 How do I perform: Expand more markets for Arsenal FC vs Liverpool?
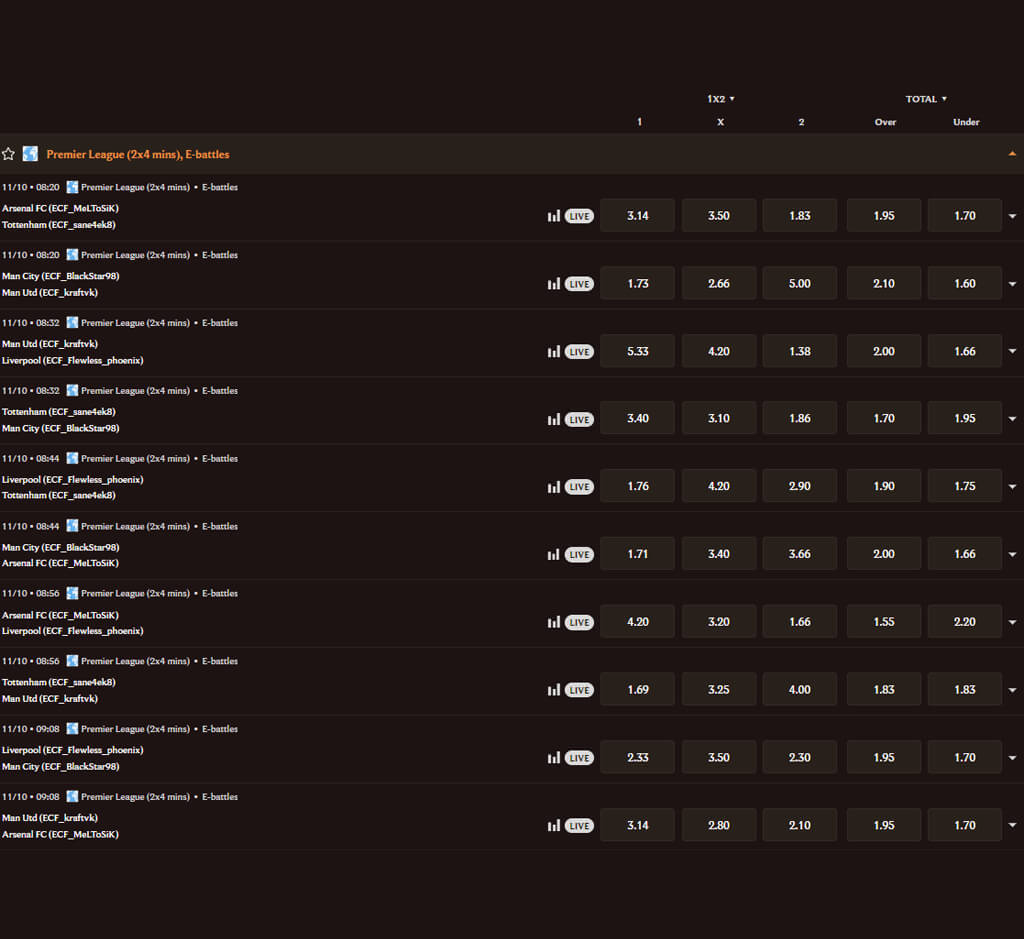(1012, 622)
